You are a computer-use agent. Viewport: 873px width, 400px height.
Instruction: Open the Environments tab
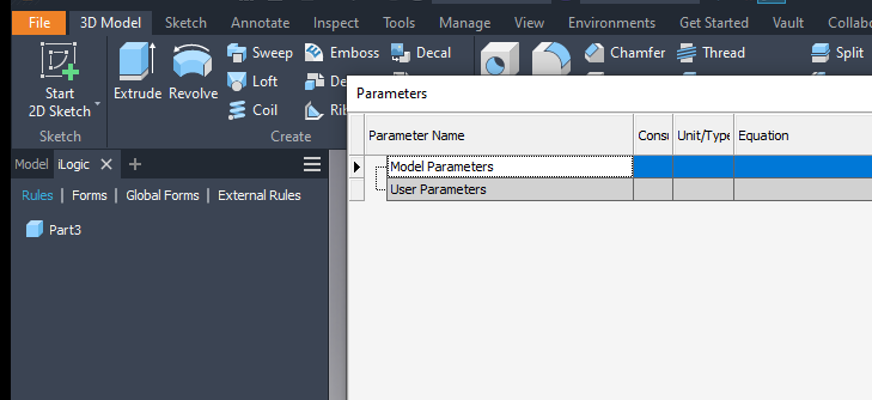[611, 23]
